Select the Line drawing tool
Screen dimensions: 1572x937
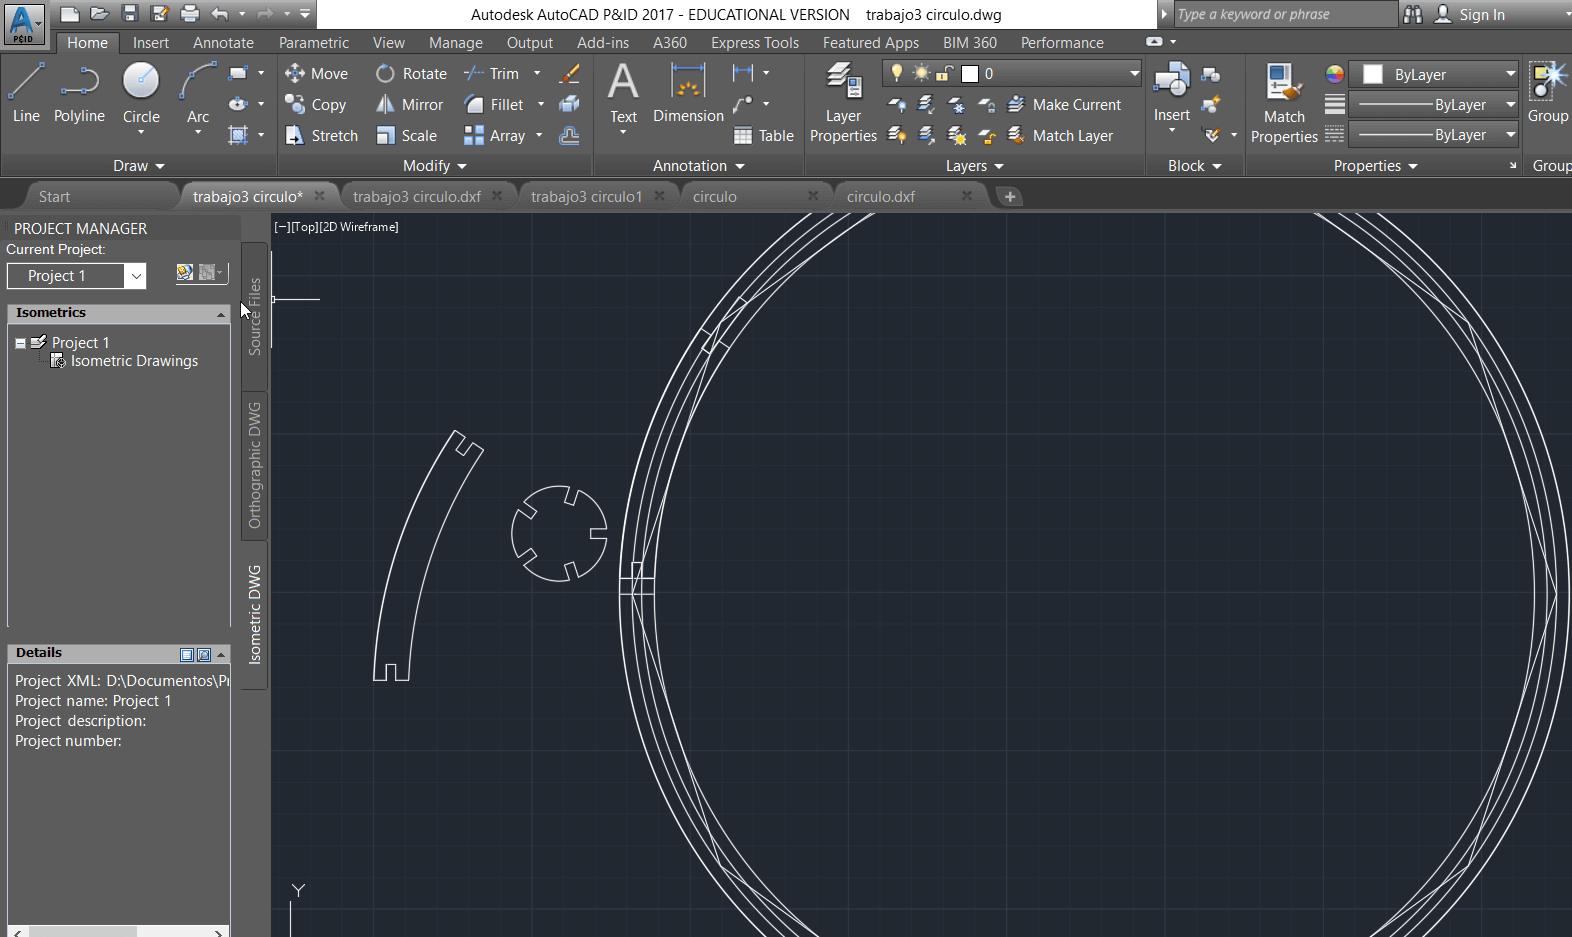(26, 93)
